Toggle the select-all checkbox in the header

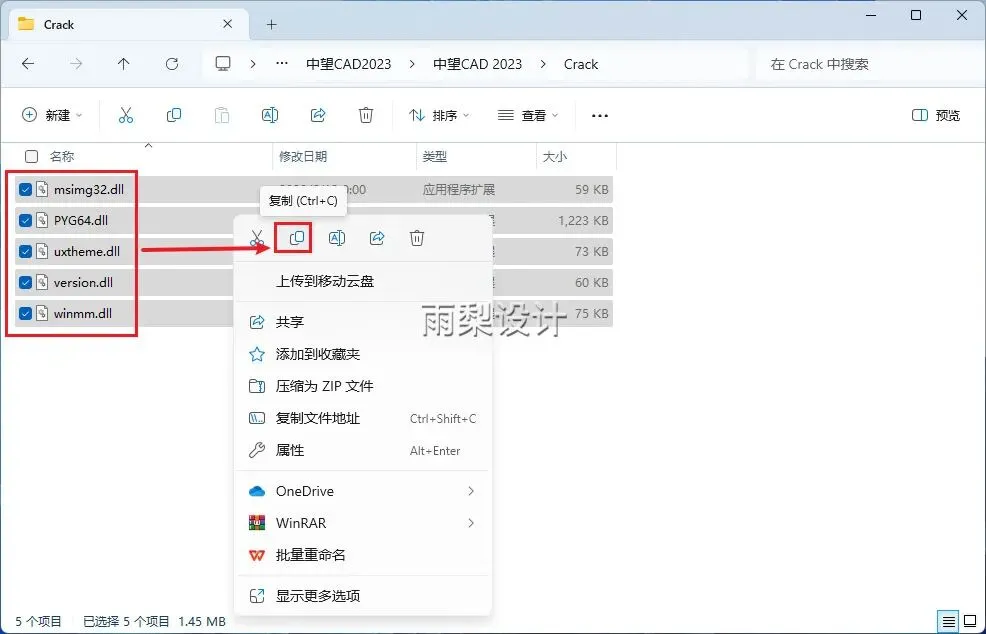click(x=31, y=157)
